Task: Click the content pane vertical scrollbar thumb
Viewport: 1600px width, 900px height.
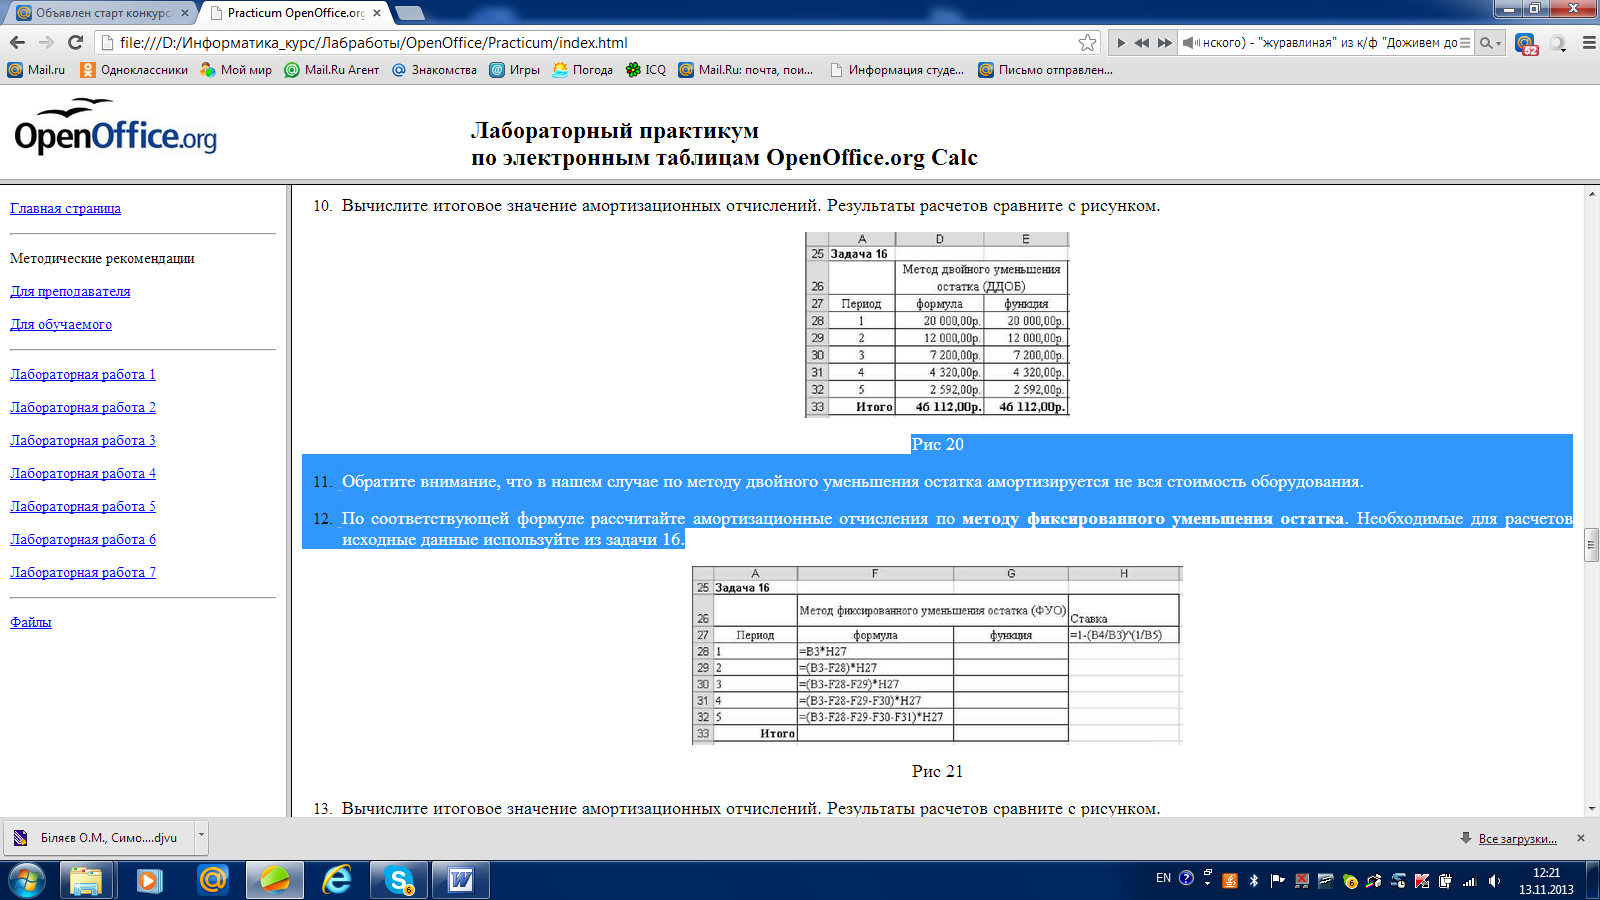Action: point(1591,545)
